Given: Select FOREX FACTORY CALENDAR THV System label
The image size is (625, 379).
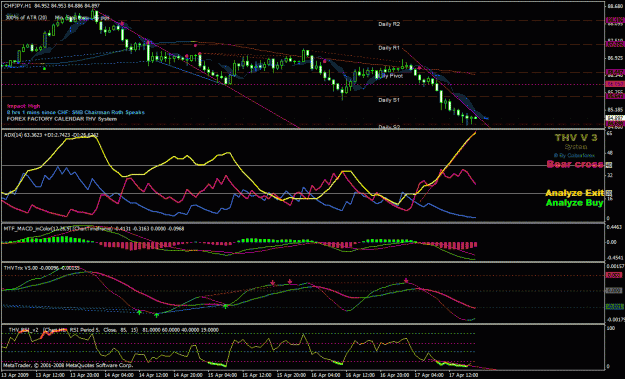Looking at the screenshot, I should [62, 119].
